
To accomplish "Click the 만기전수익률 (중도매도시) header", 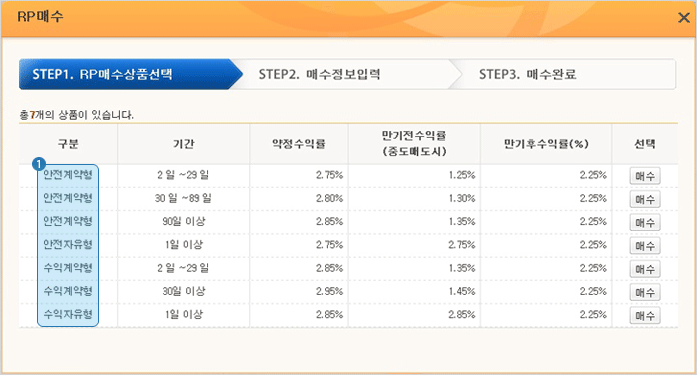I will [414, 143].
